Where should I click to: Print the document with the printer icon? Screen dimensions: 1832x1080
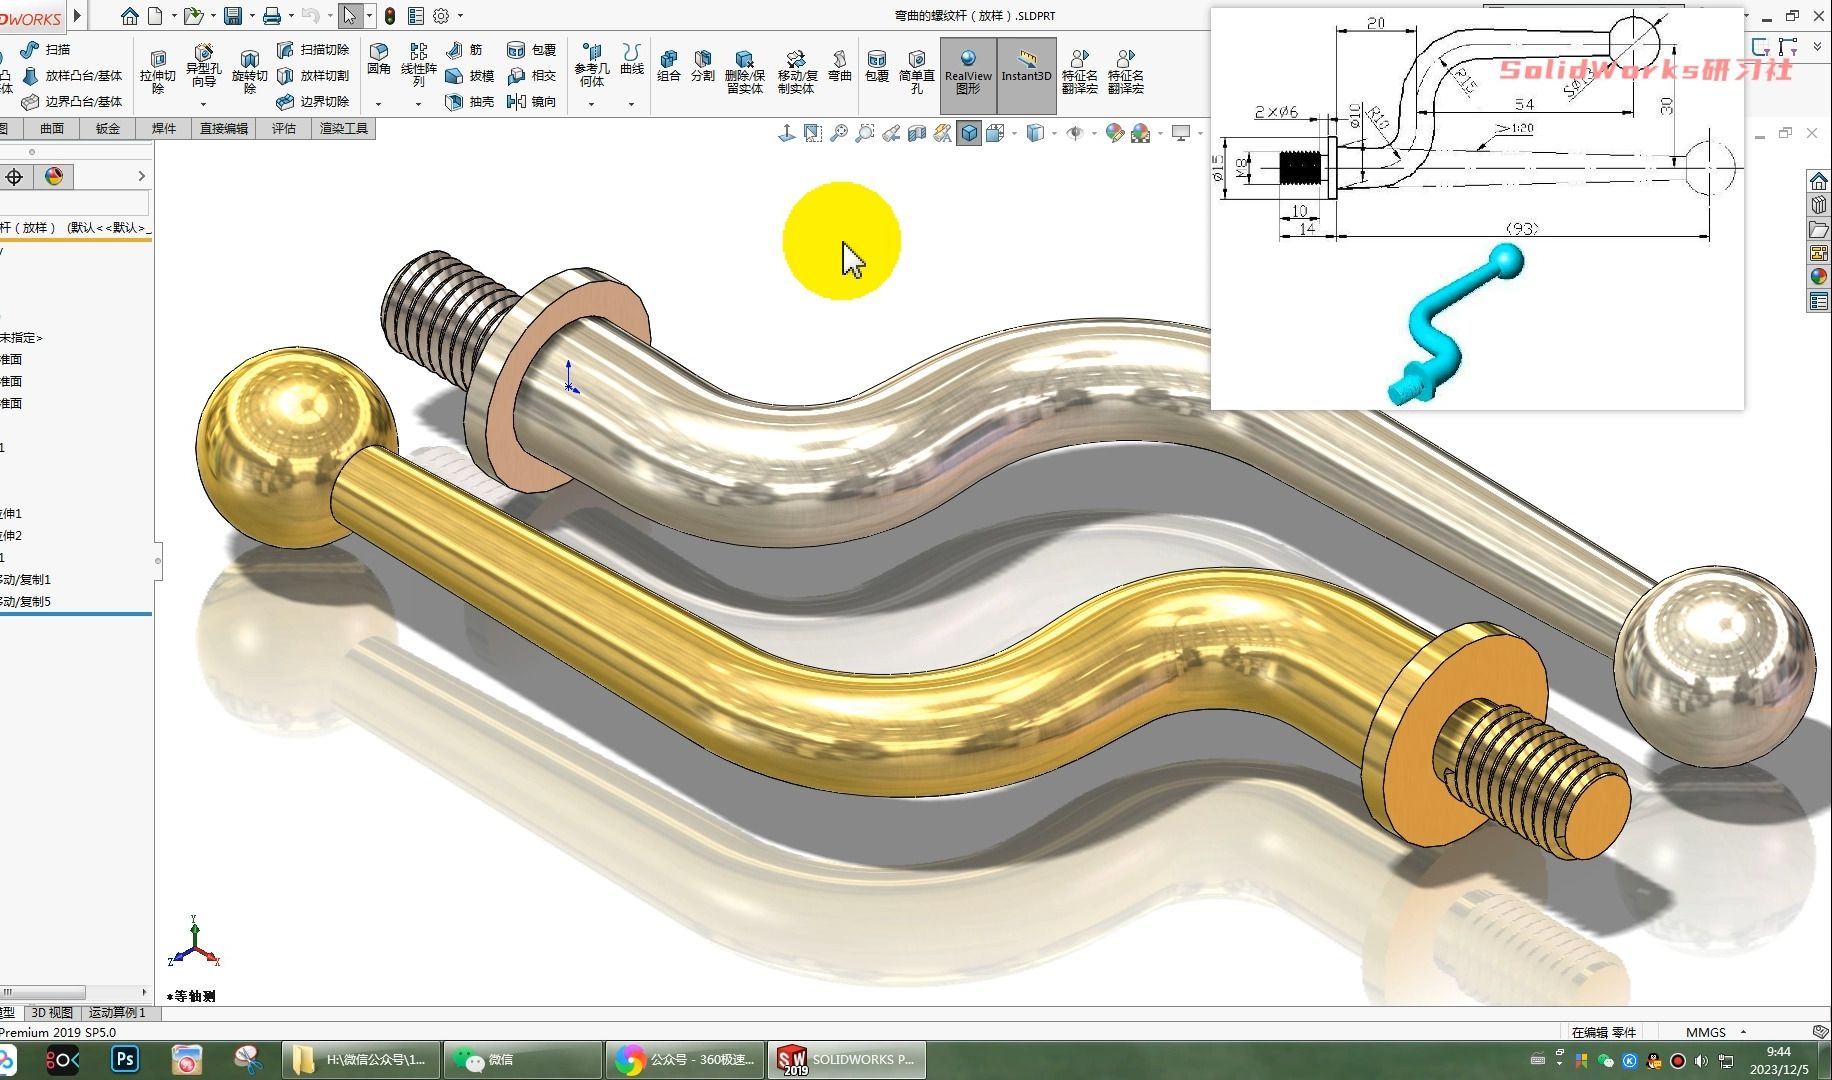tap(271, 16)
